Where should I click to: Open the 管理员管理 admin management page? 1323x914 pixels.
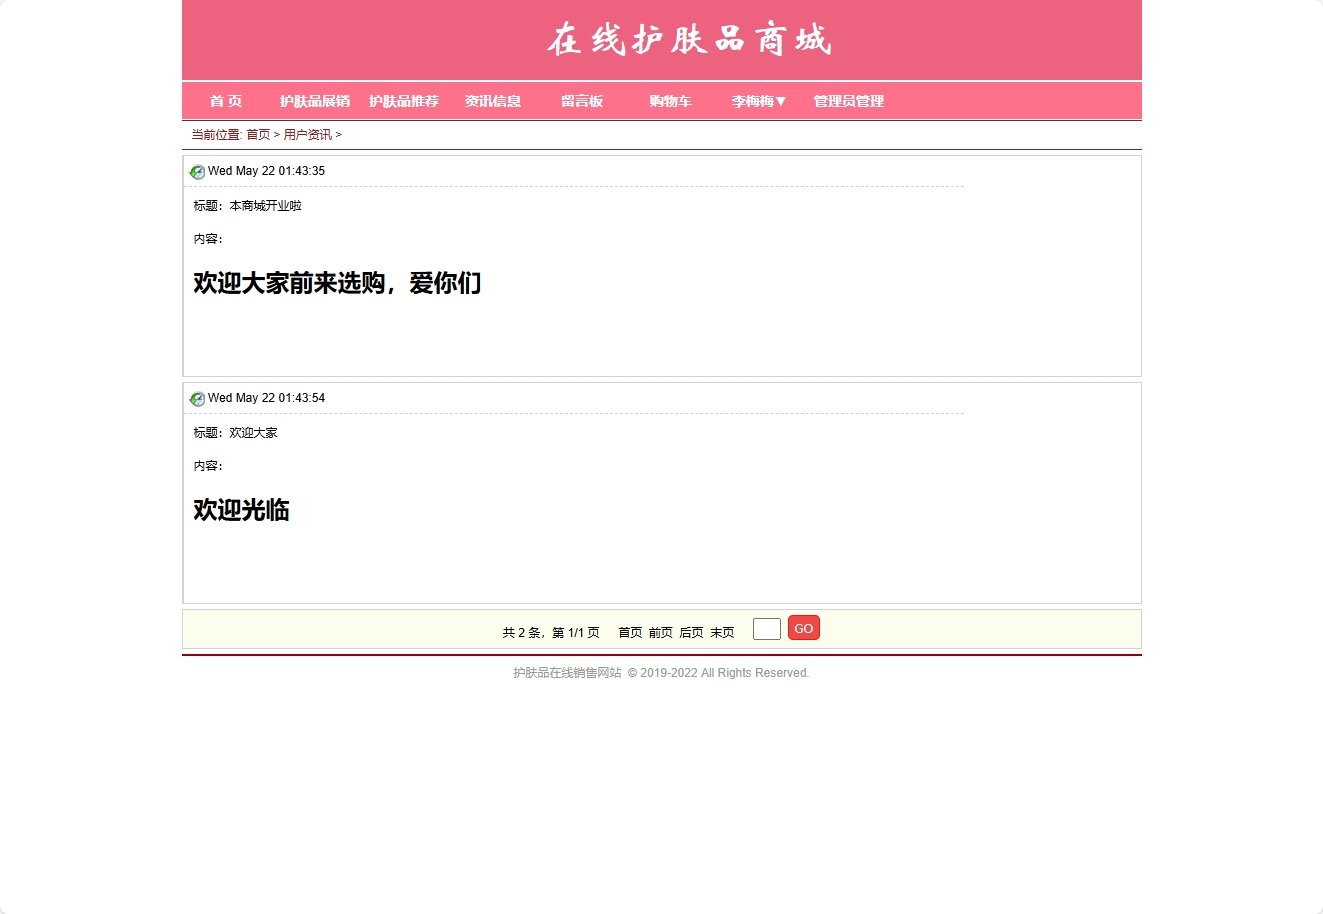coord(847,101)
